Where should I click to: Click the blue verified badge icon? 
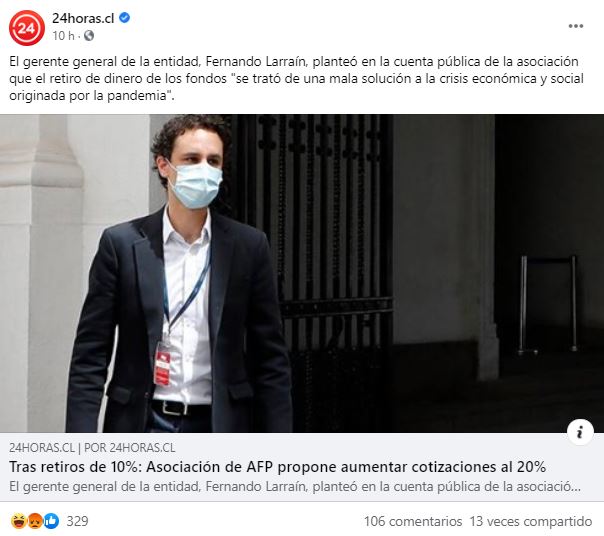pos(124,18)
